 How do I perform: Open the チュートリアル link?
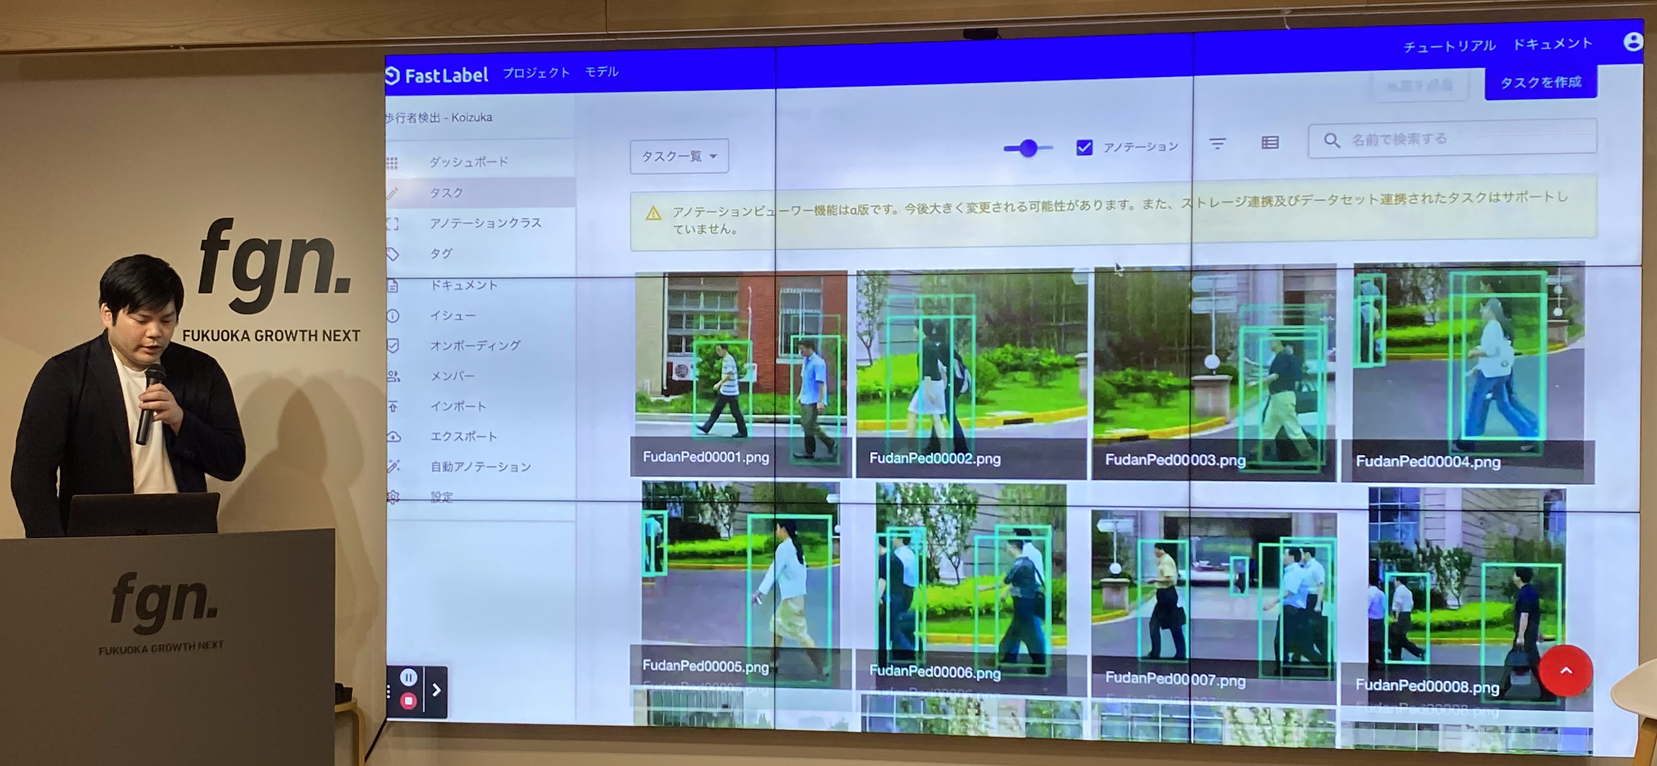click(x=1449, y=46)
